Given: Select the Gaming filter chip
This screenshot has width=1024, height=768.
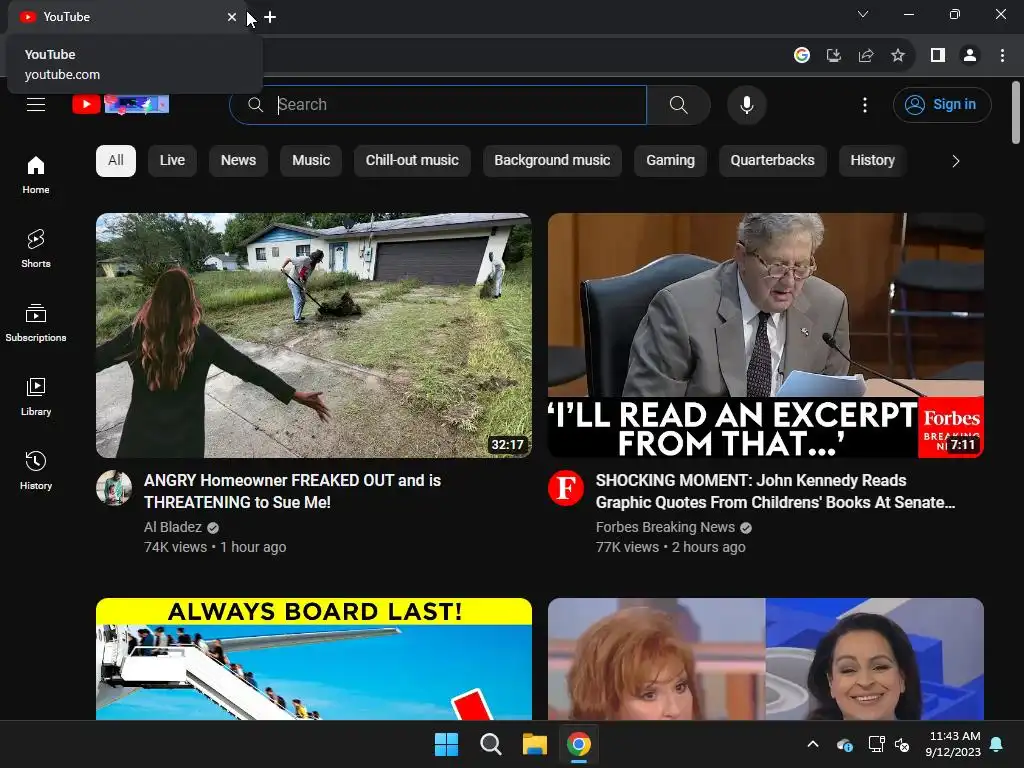Looking at the screenshot, I should 671,161.
